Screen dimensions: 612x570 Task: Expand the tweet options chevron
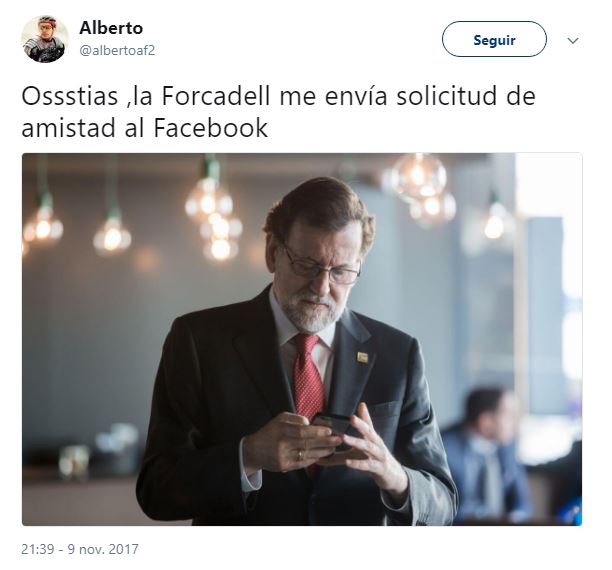point(573,40)
